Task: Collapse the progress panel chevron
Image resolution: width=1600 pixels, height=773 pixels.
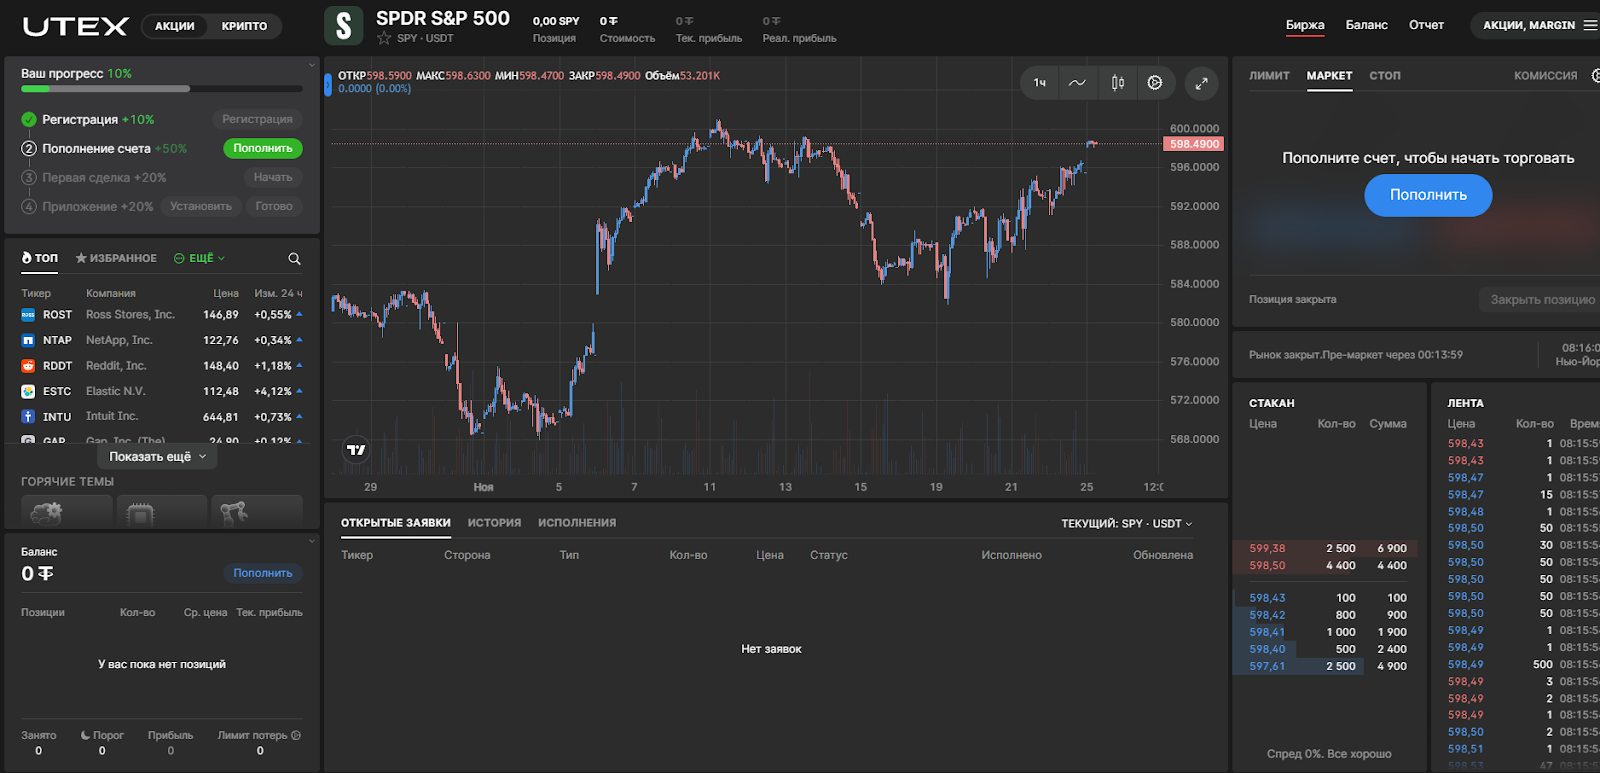Action: (312, 66)
